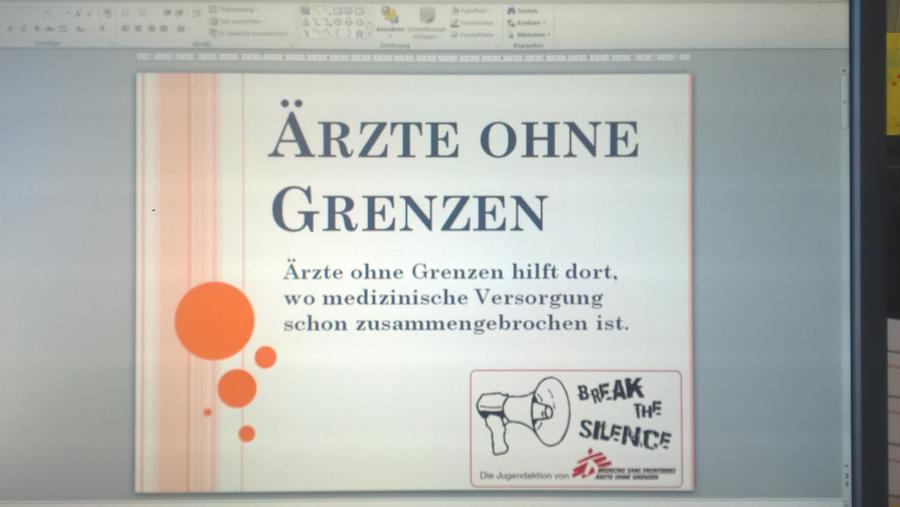Apply bullet list formatting

[x=126, y=13]
